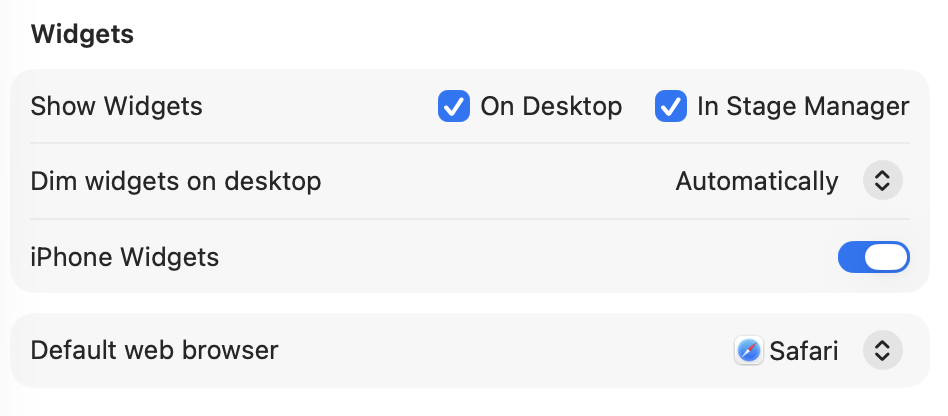This screenshot has height=416, width=948.
Task: Uncheck the On Desktop checkbox
Action: click(454, 106)
